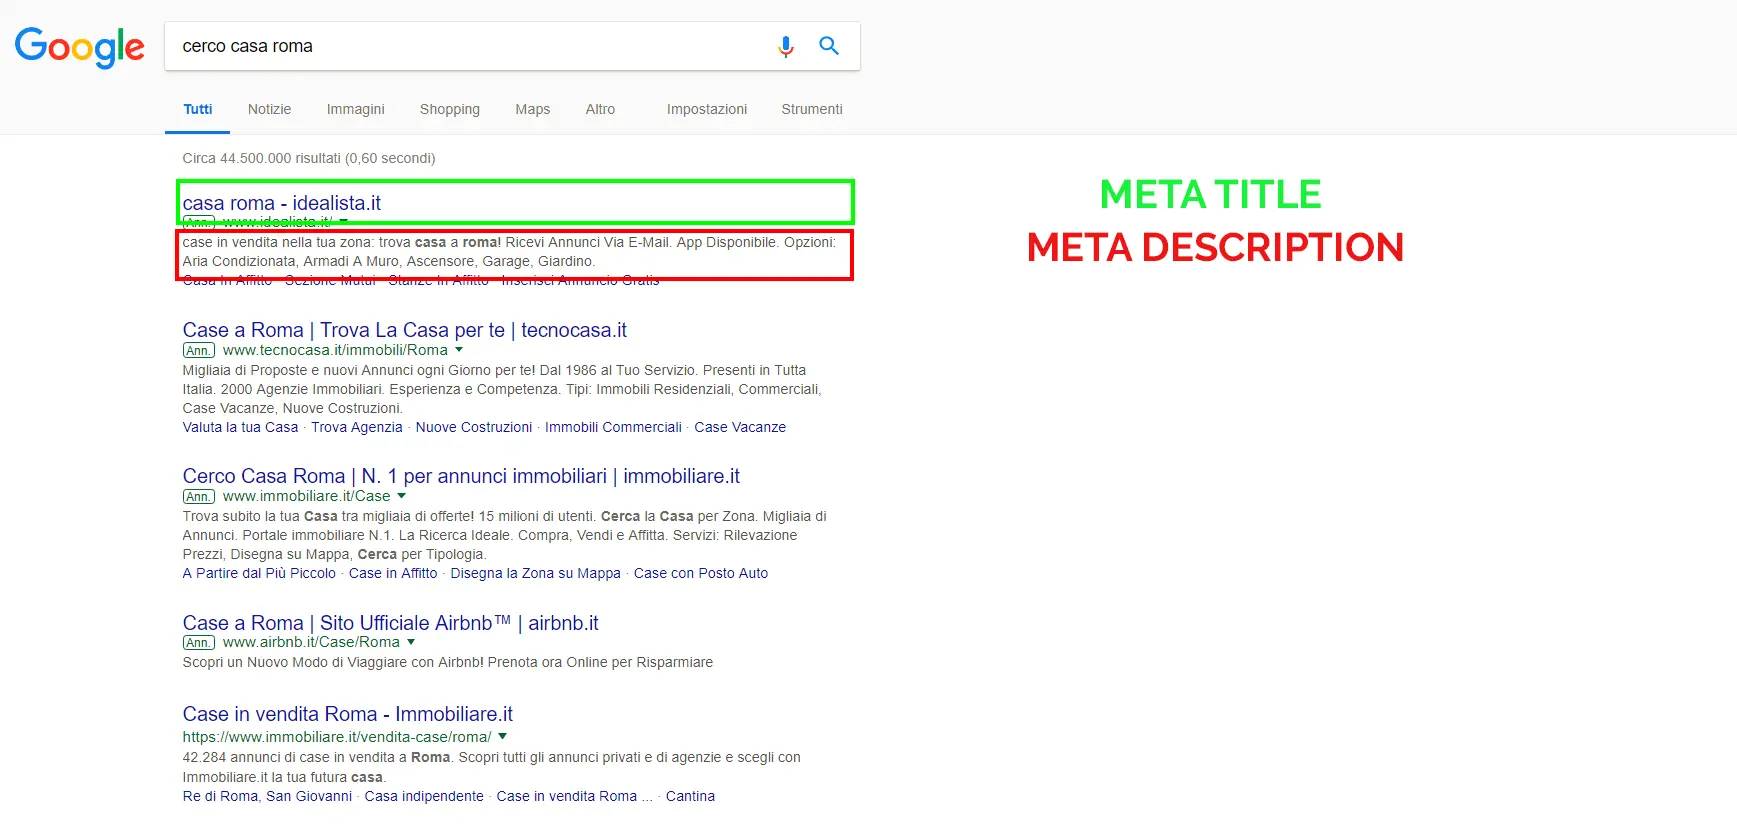This screenshot has height=835, width=1737.
Task: Switch to the Tutti tab
Action: (x=198, y=109)
